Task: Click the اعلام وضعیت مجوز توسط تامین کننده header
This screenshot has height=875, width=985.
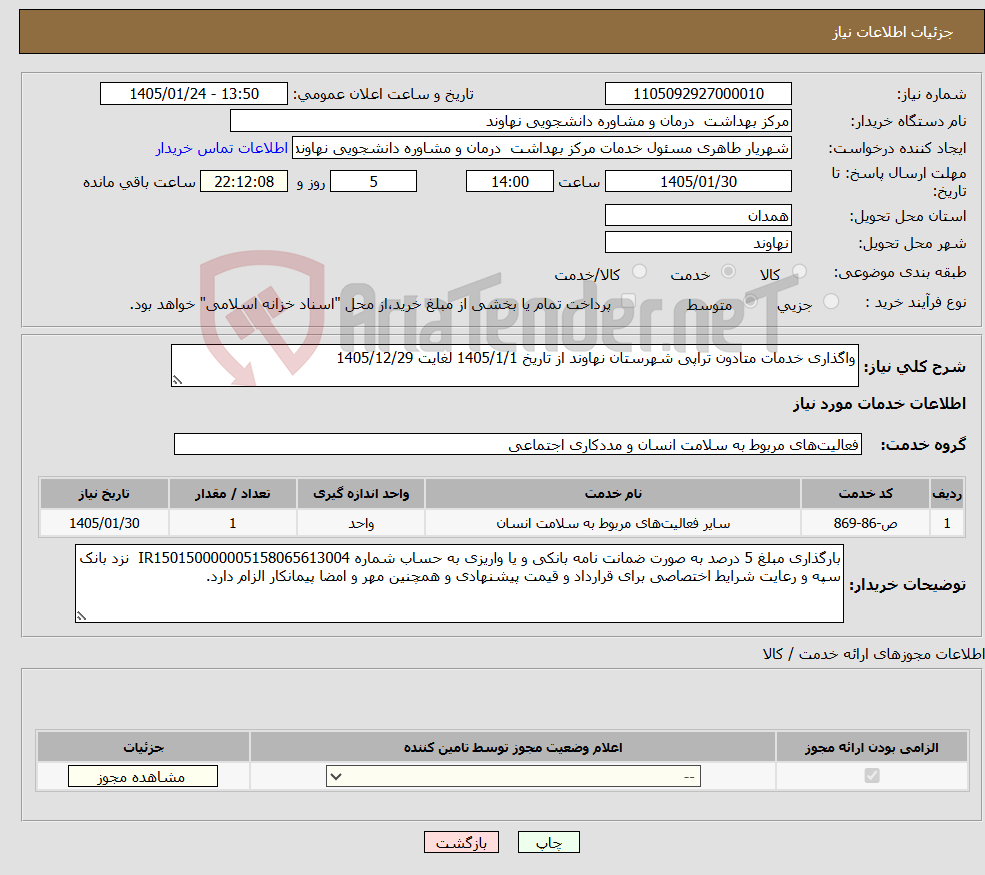Action: tap(513, 747)
